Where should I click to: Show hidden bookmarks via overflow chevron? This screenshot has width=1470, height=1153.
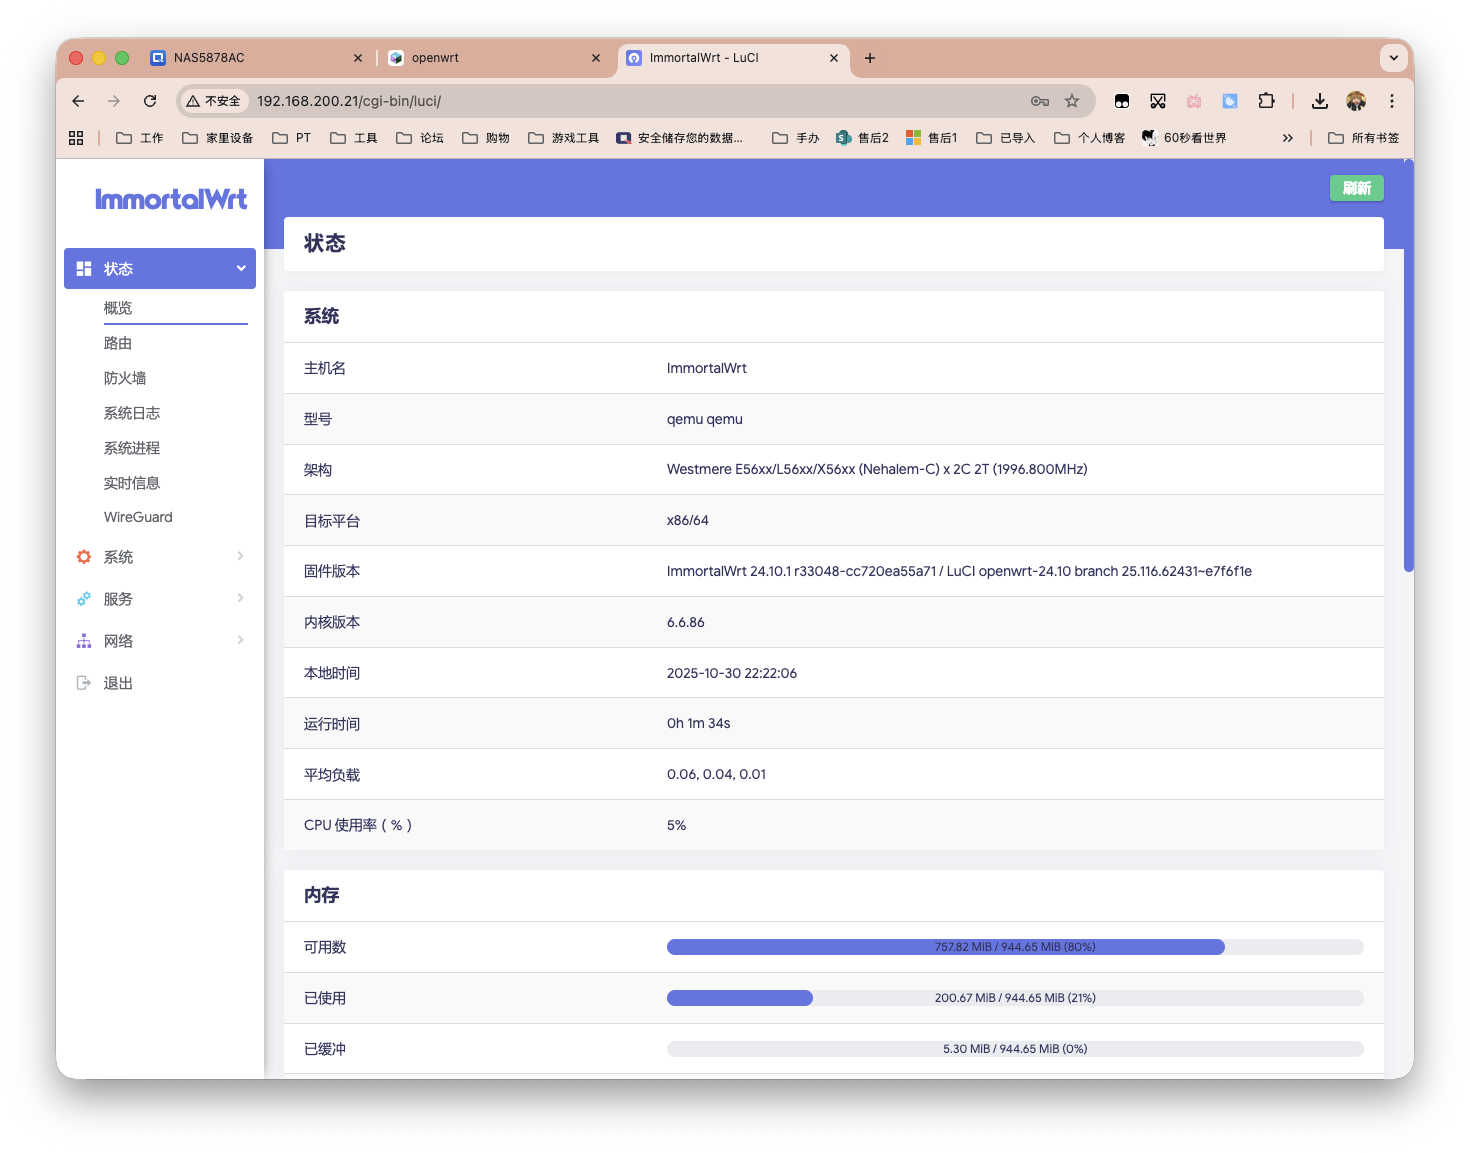(1287, 138)
